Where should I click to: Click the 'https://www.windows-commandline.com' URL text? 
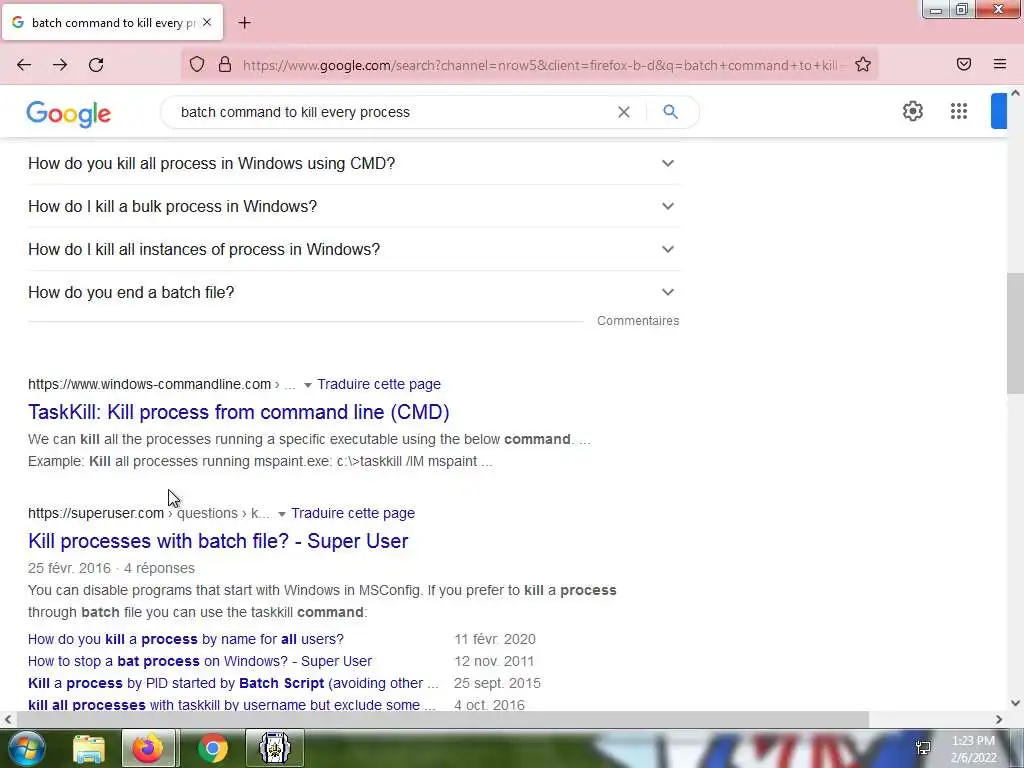point(150,384)
